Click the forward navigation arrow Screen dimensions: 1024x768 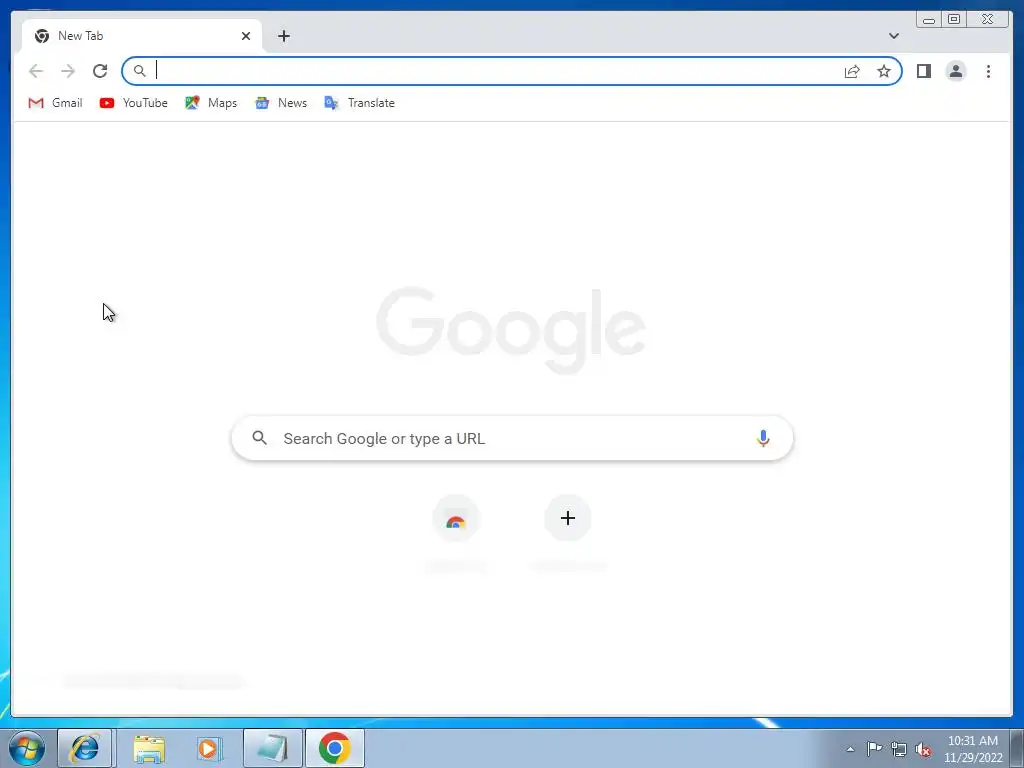(x=68, y=71)
